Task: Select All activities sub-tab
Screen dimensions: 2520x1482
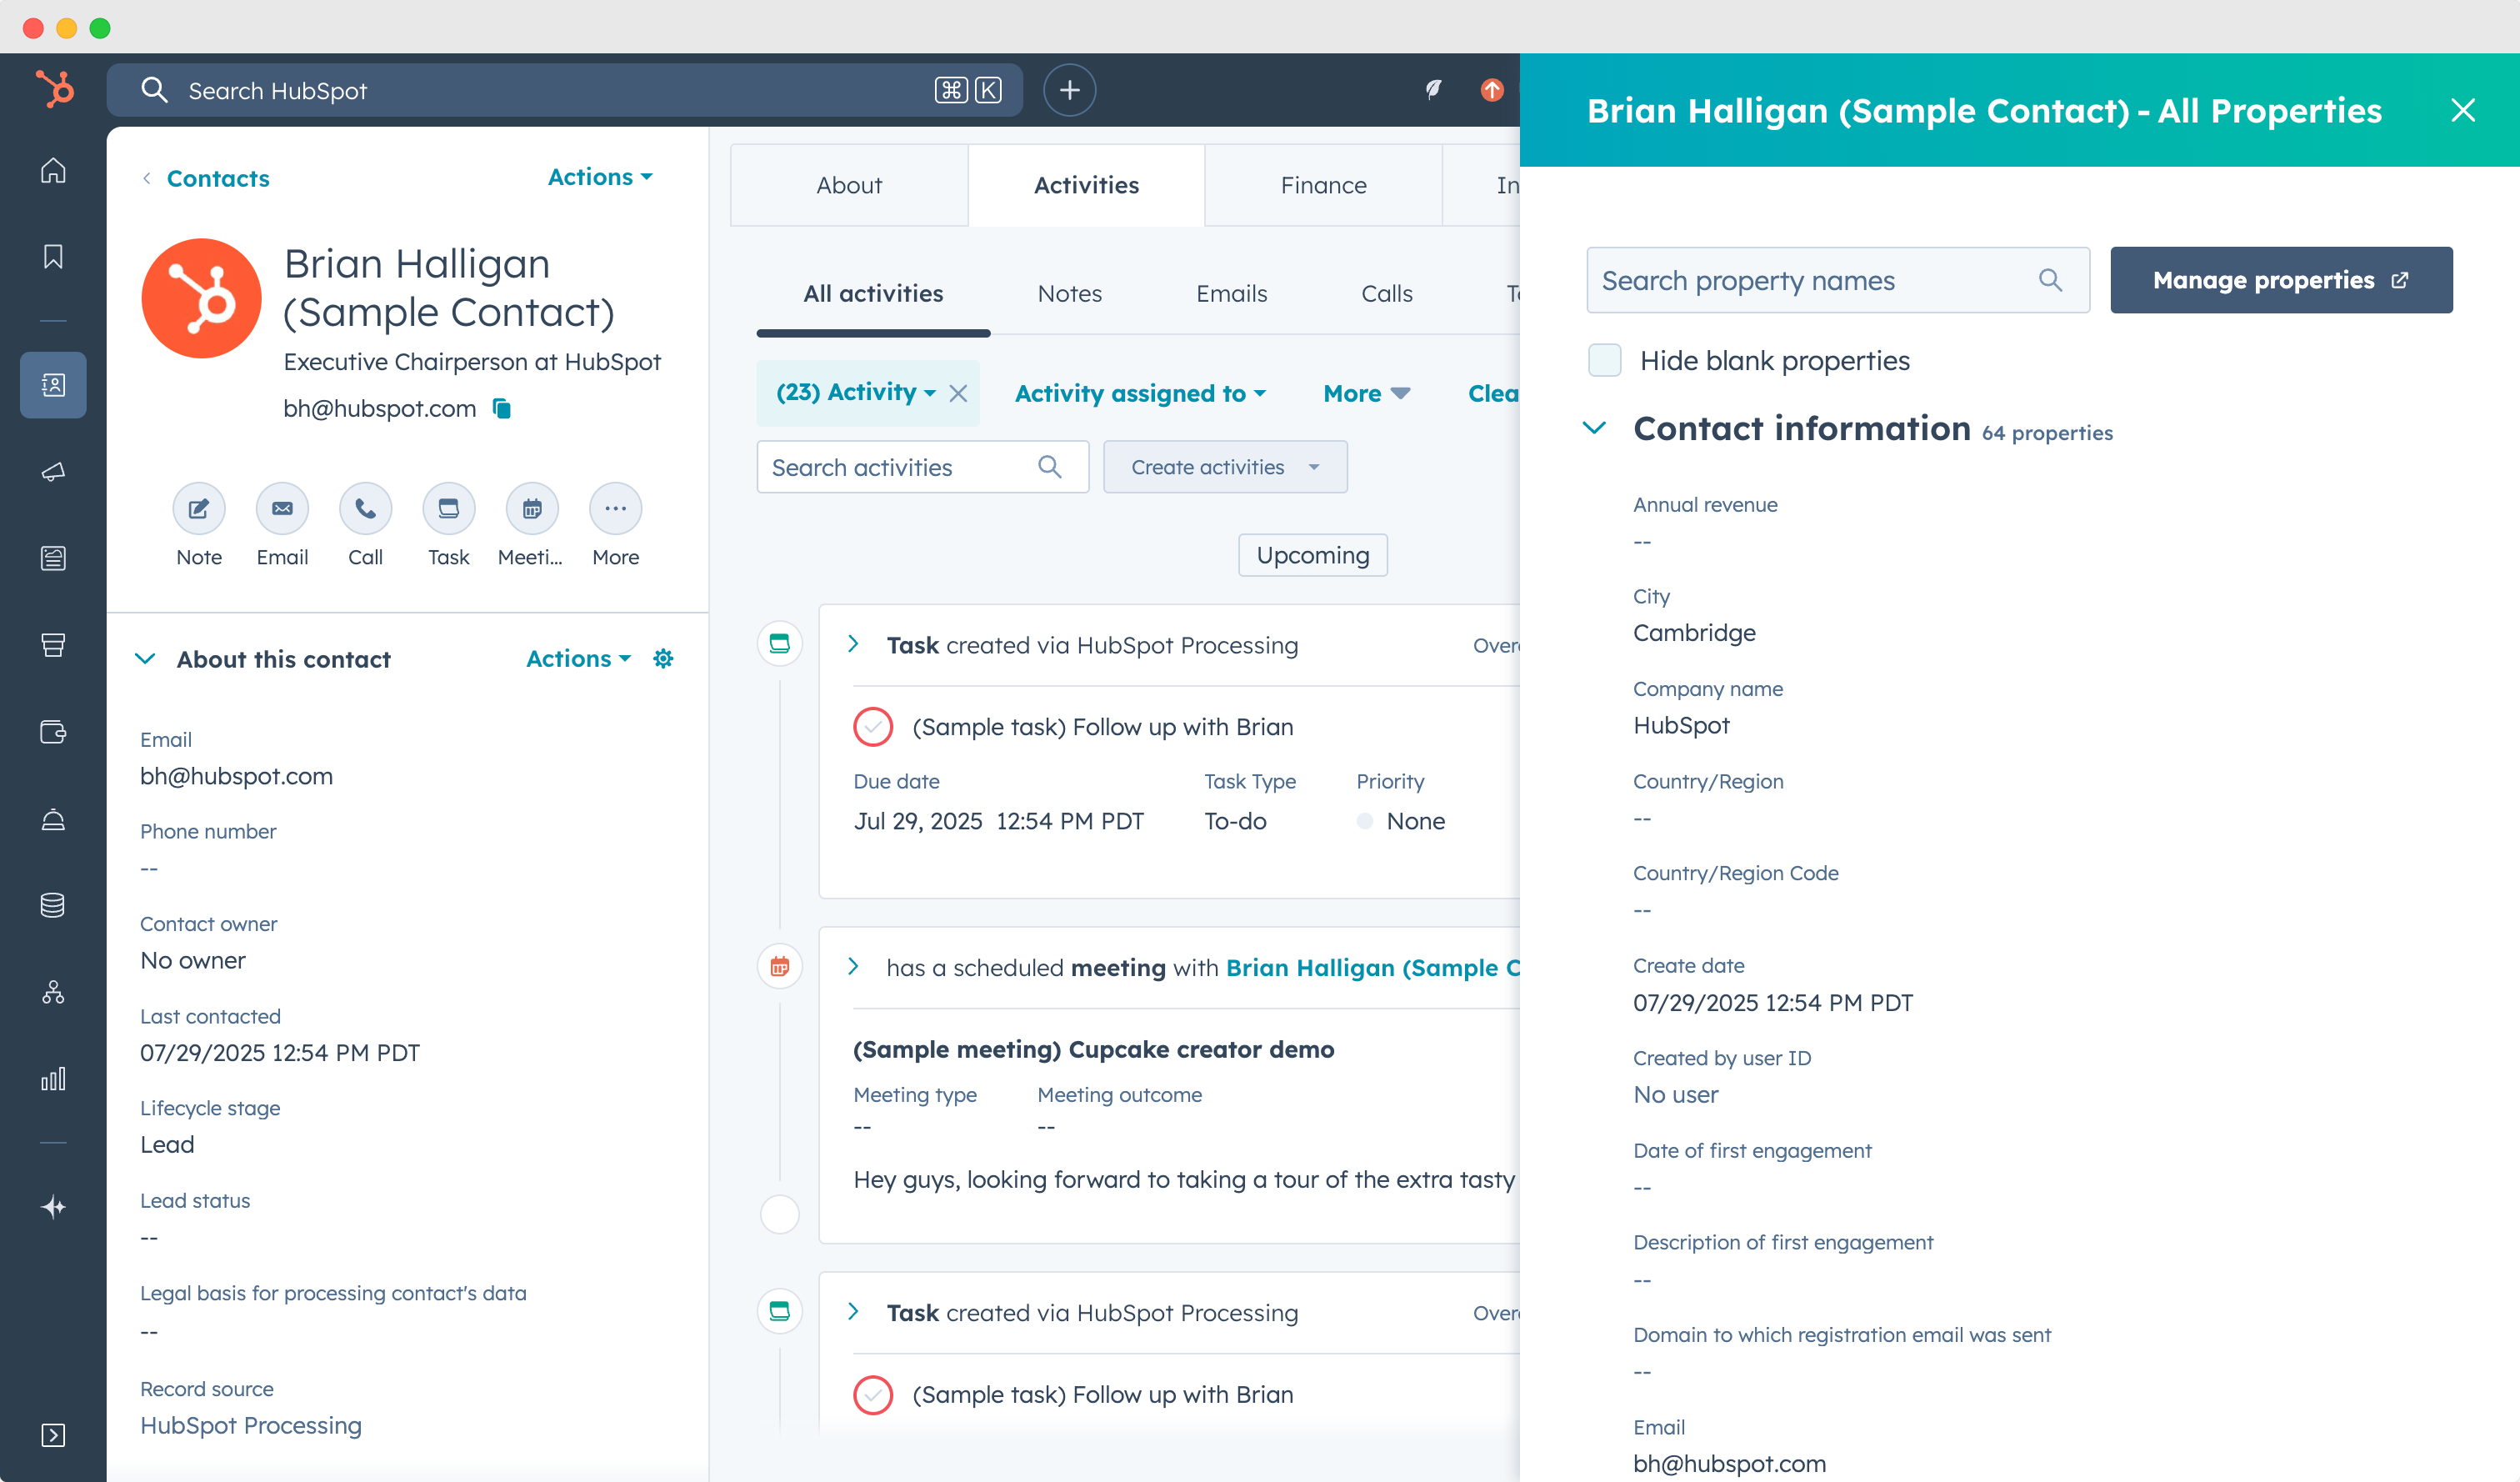Action: click(873, 294)
